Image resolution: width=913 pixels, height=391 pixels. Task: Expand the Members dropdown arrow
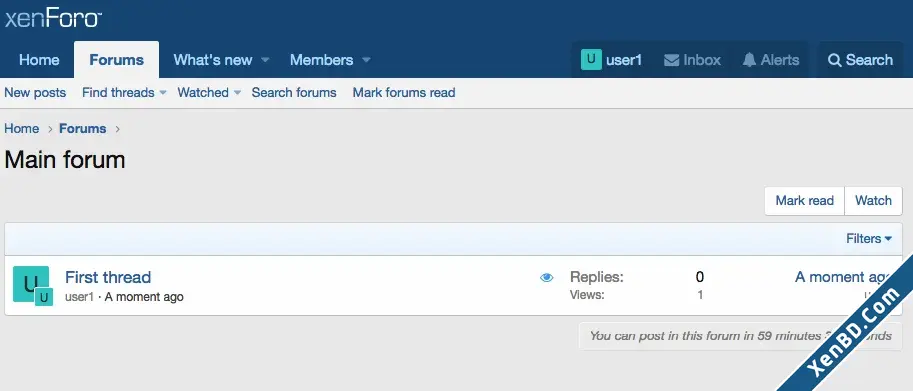pos(366,60)
